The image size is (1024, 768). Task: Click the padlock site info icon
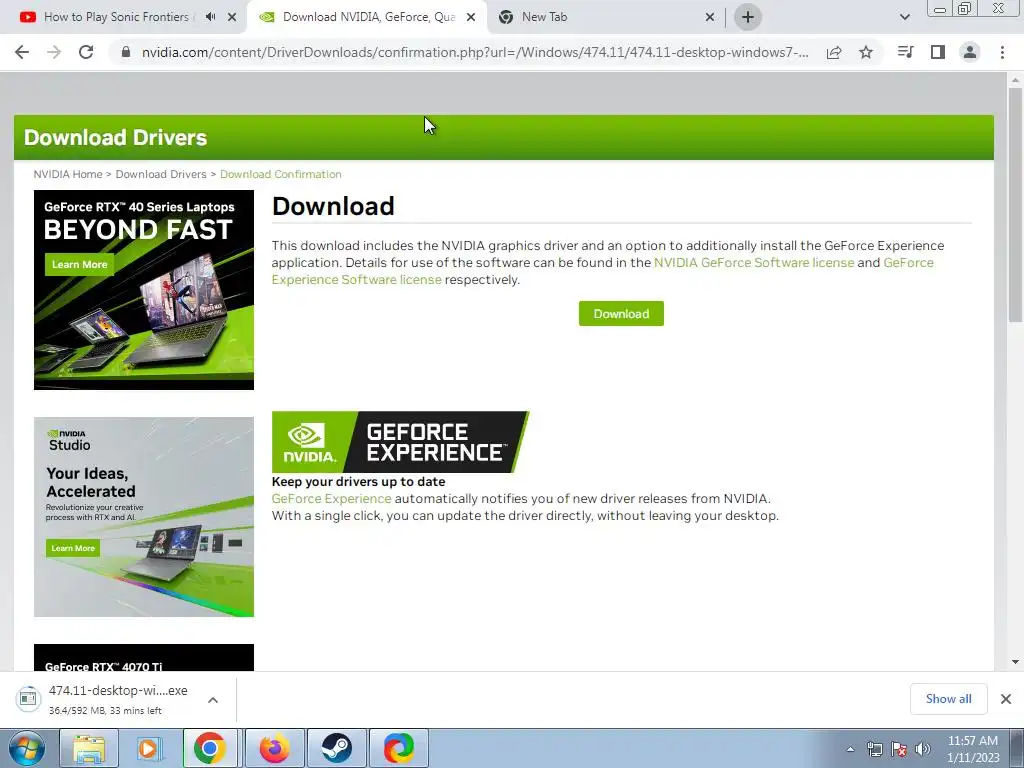tap(126, 52)
